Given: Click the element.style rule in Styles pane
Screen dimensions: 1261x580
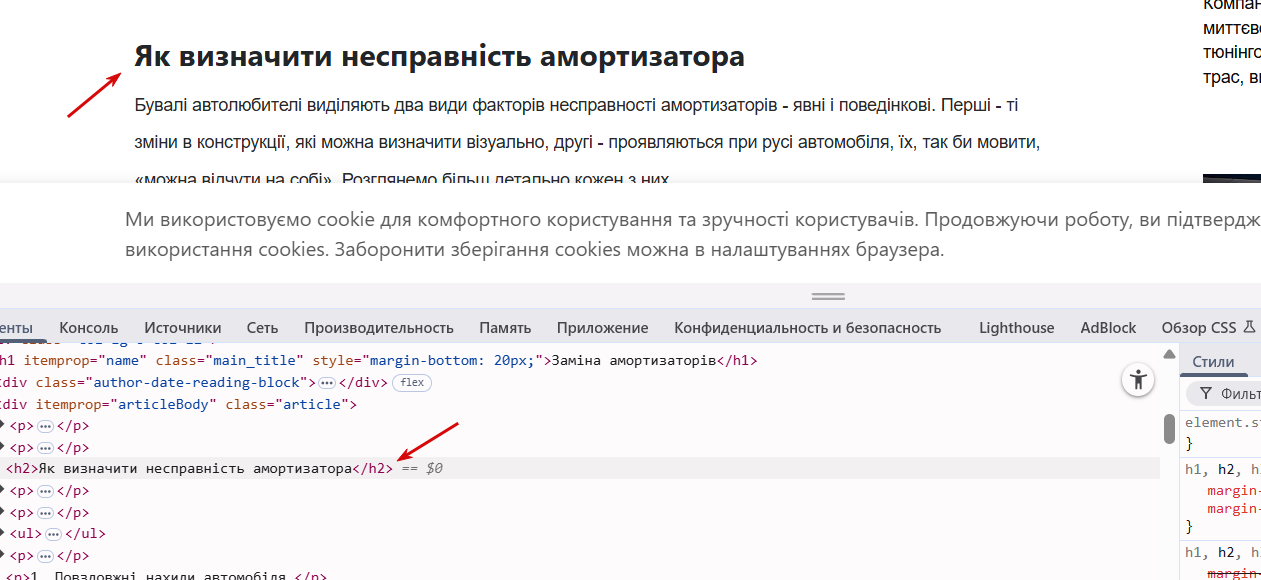Looking at the screenshot, I should click(x=1222, y=423).
